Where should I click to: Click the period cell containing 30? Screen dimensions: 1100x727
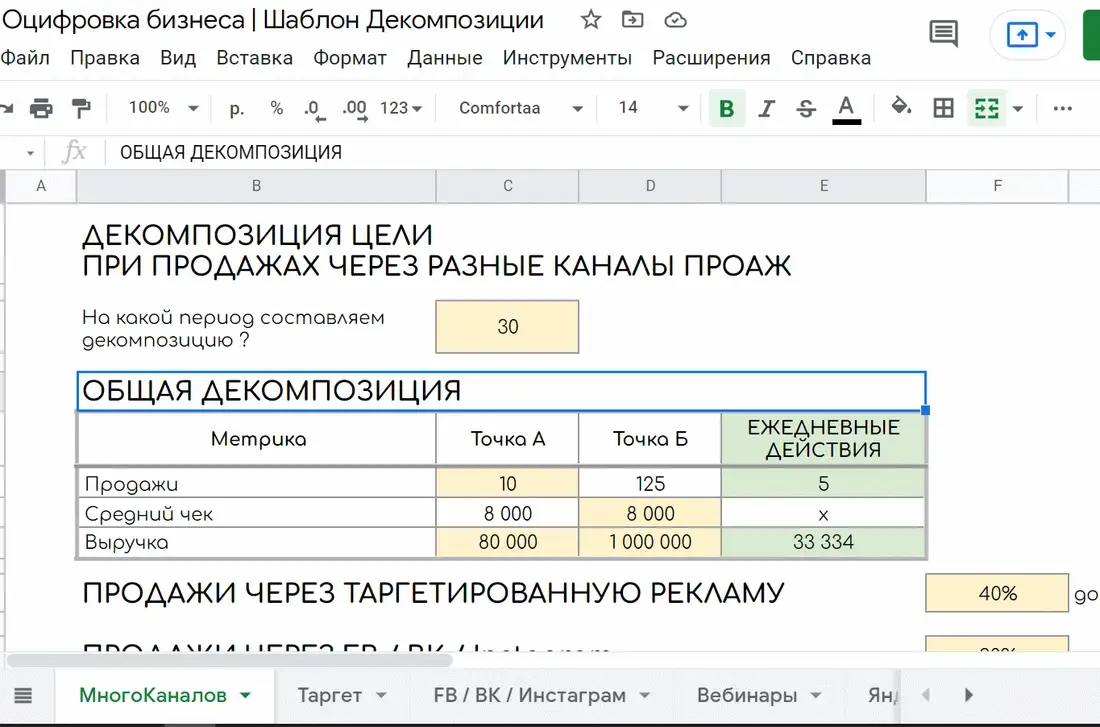507,326
